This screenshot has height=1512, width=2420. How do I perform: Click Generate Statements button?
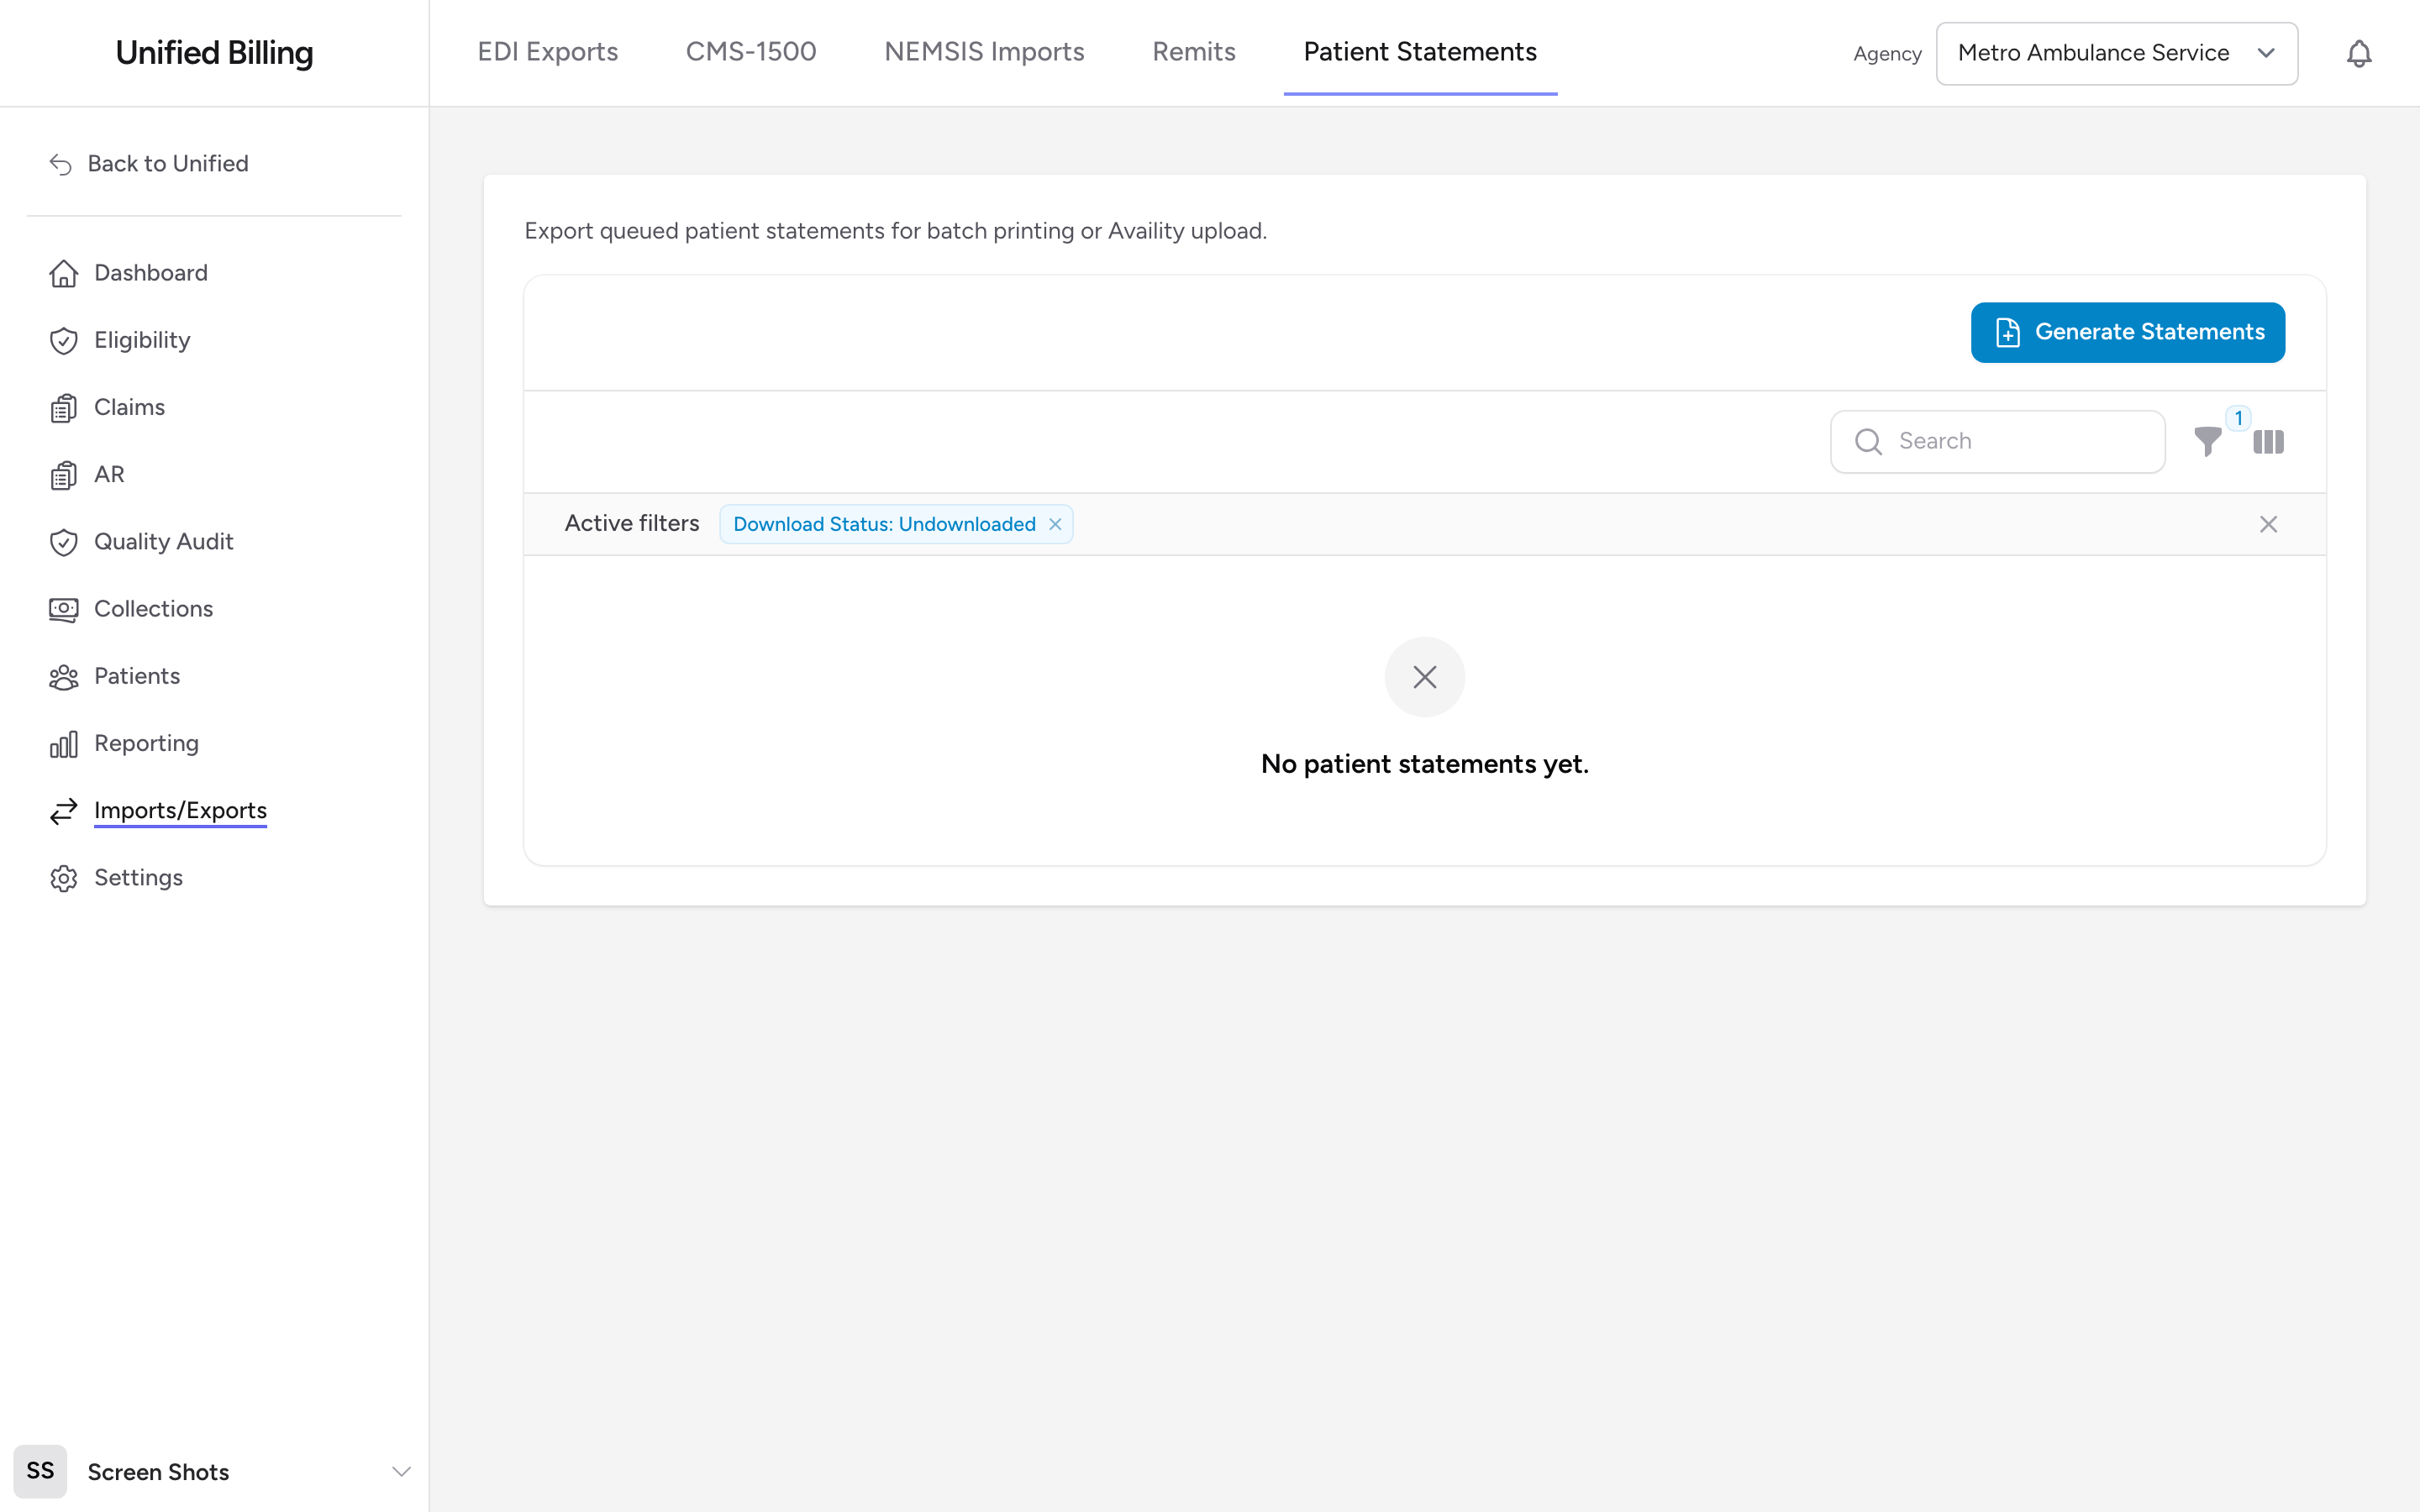[x=2128, y=332]
